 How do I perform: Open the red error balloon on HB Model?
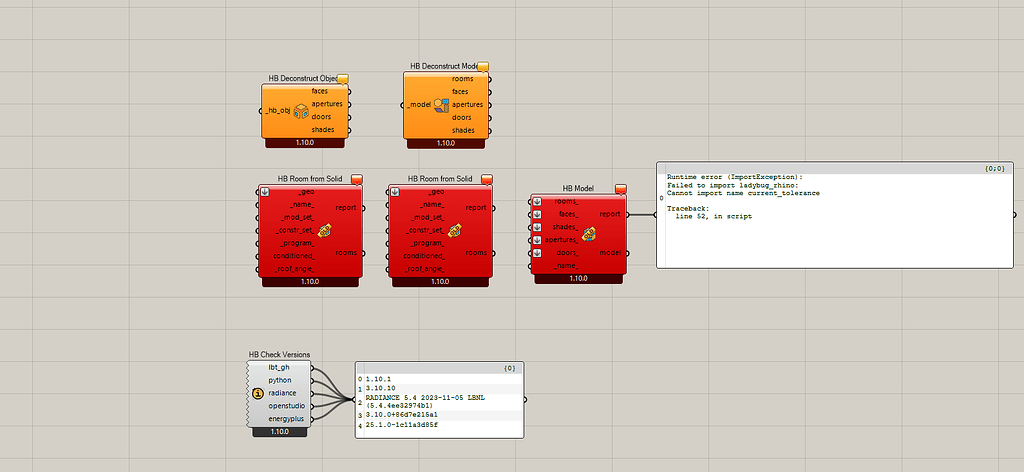(x=620, y=188)
